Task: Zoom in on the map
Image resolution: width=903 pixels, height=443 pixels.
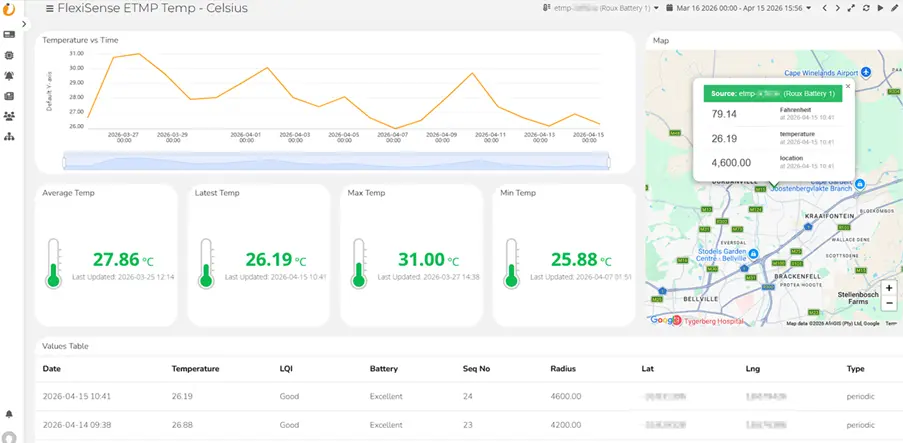Action: click(x=889, y=287)
